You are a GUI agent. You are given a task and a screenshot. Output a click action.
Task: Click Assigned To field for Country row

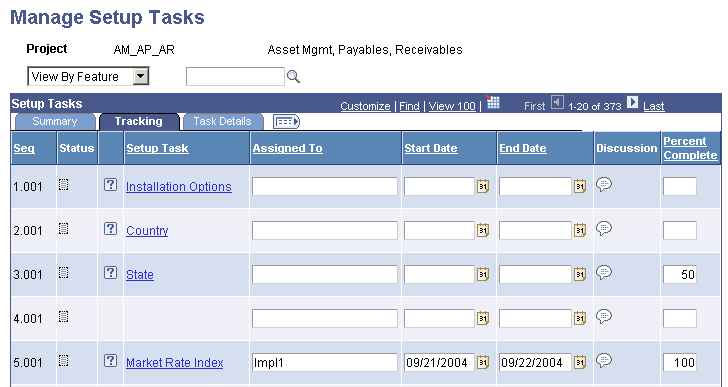click(x=325, y=231)
